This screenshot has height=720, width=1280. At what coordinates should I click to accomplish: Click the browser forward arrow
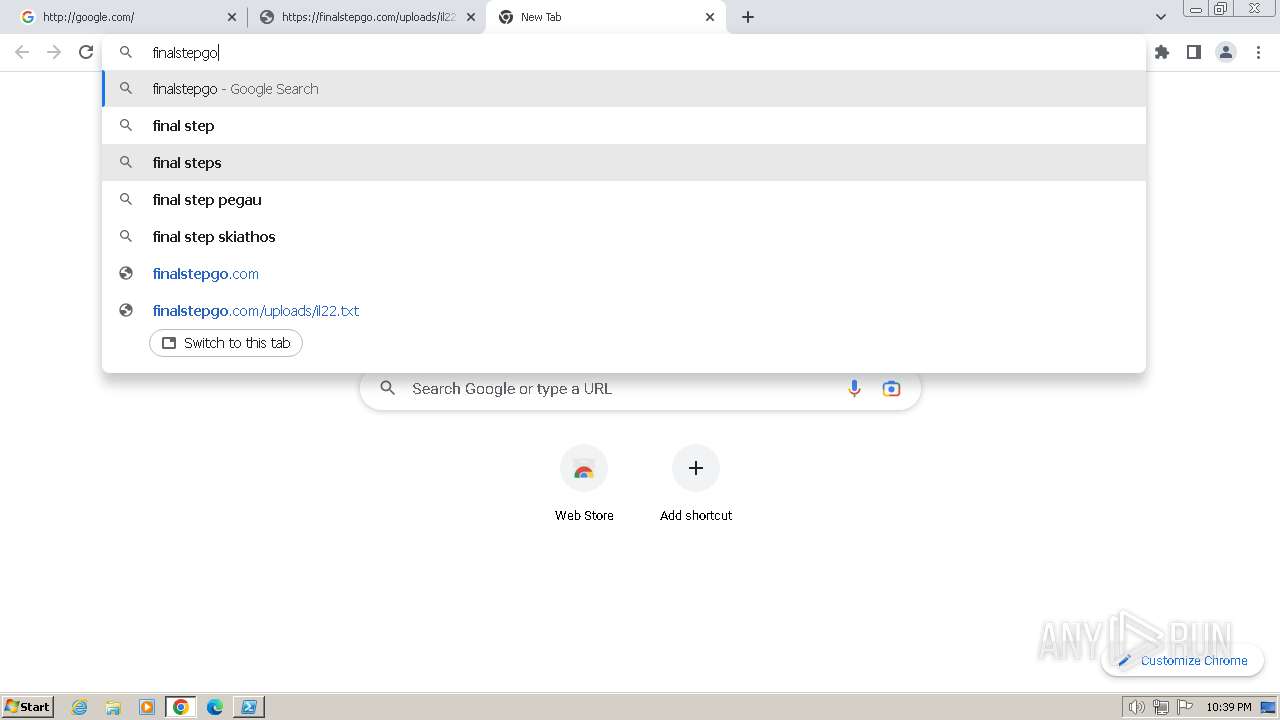click(54, 52)
